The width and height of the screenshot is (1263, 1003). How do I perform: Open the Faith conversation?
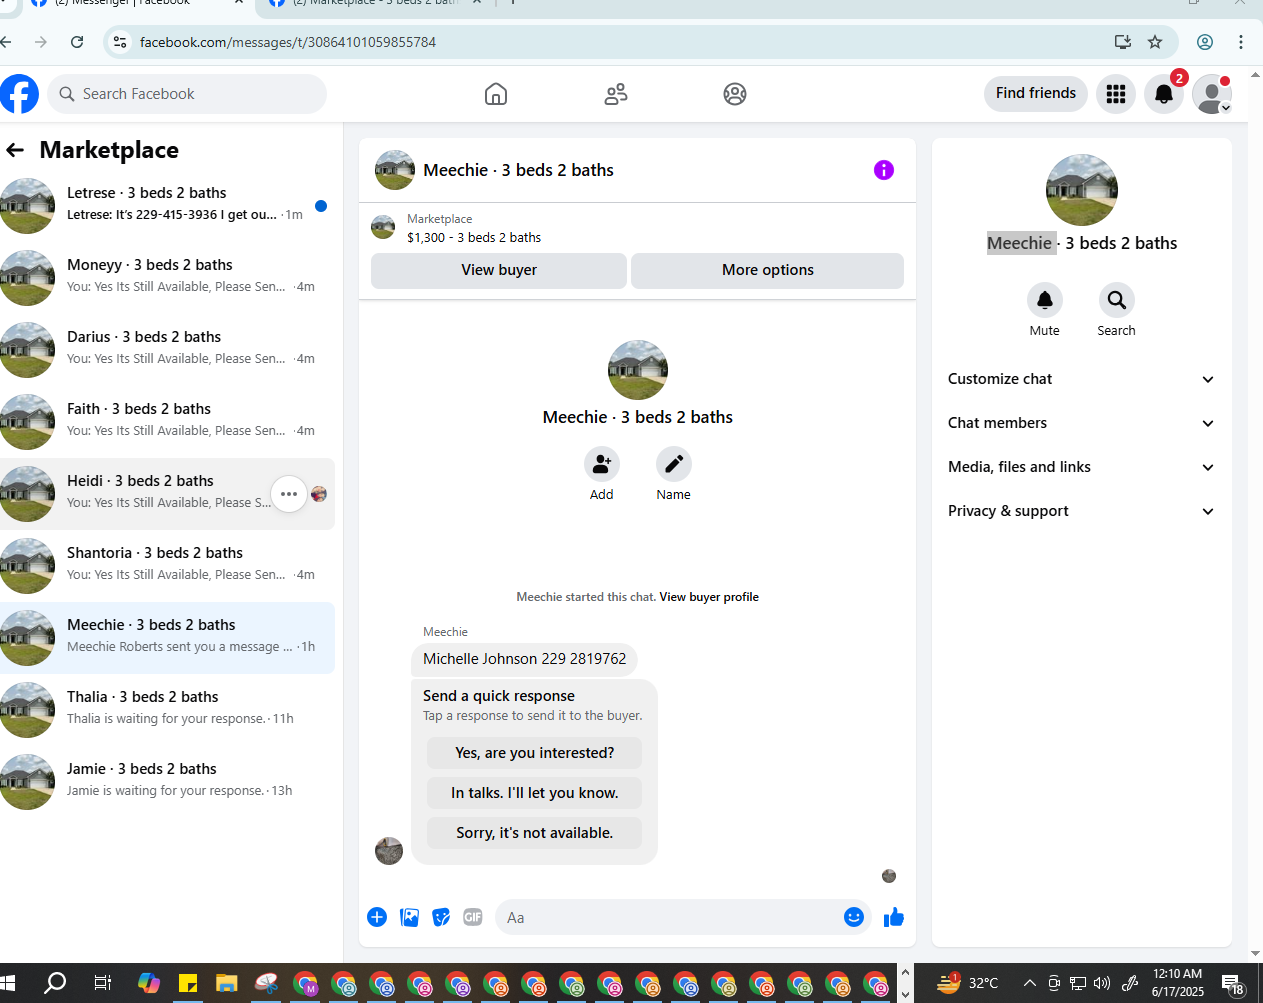(x=167, y=422)
